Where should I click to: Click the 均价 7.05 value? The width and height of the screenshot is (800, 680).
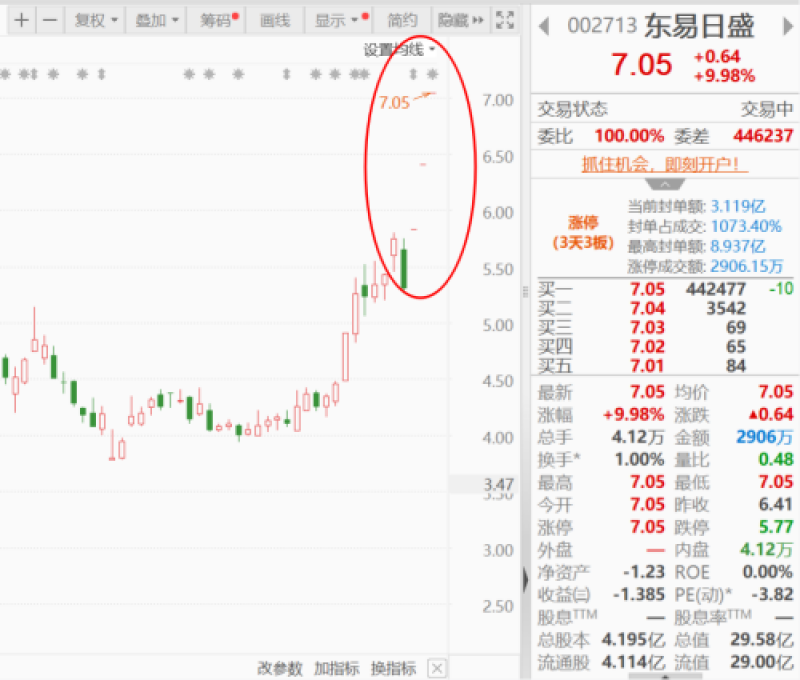[x=776, y=392]
